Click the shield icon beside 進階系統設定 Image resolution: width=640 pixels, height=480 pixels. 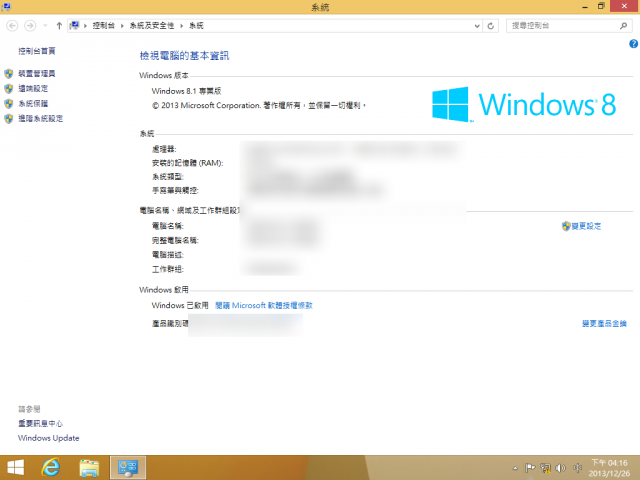(x=9, y=119)
